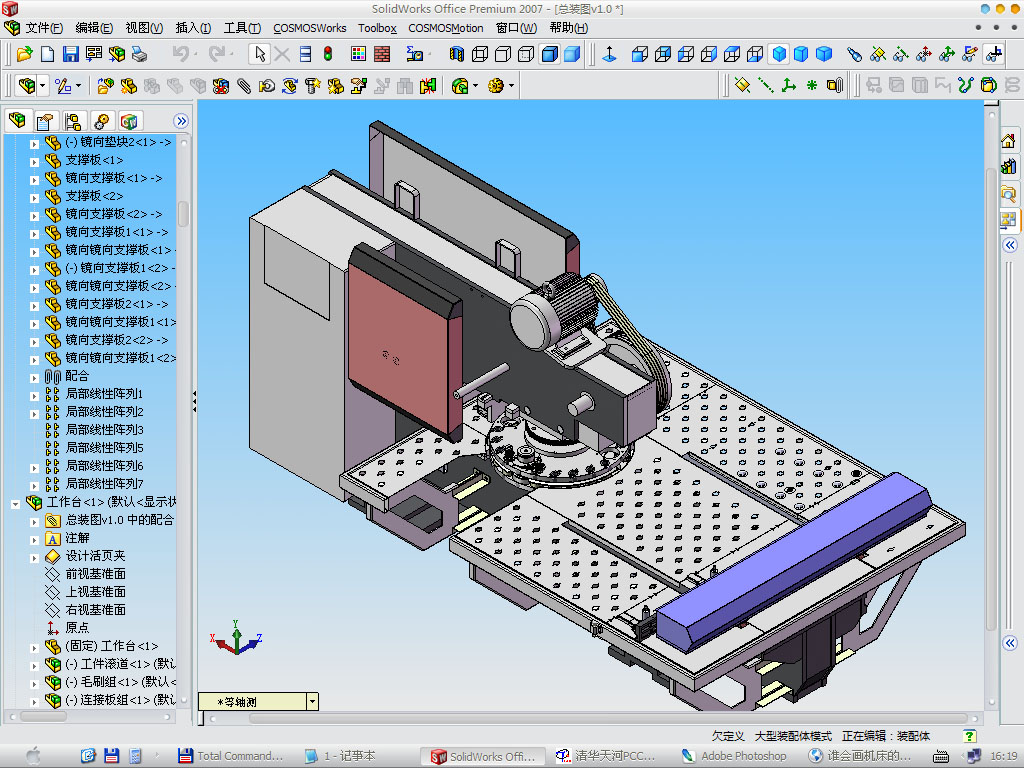Select 原点 origin in the tree

(77, 628)
